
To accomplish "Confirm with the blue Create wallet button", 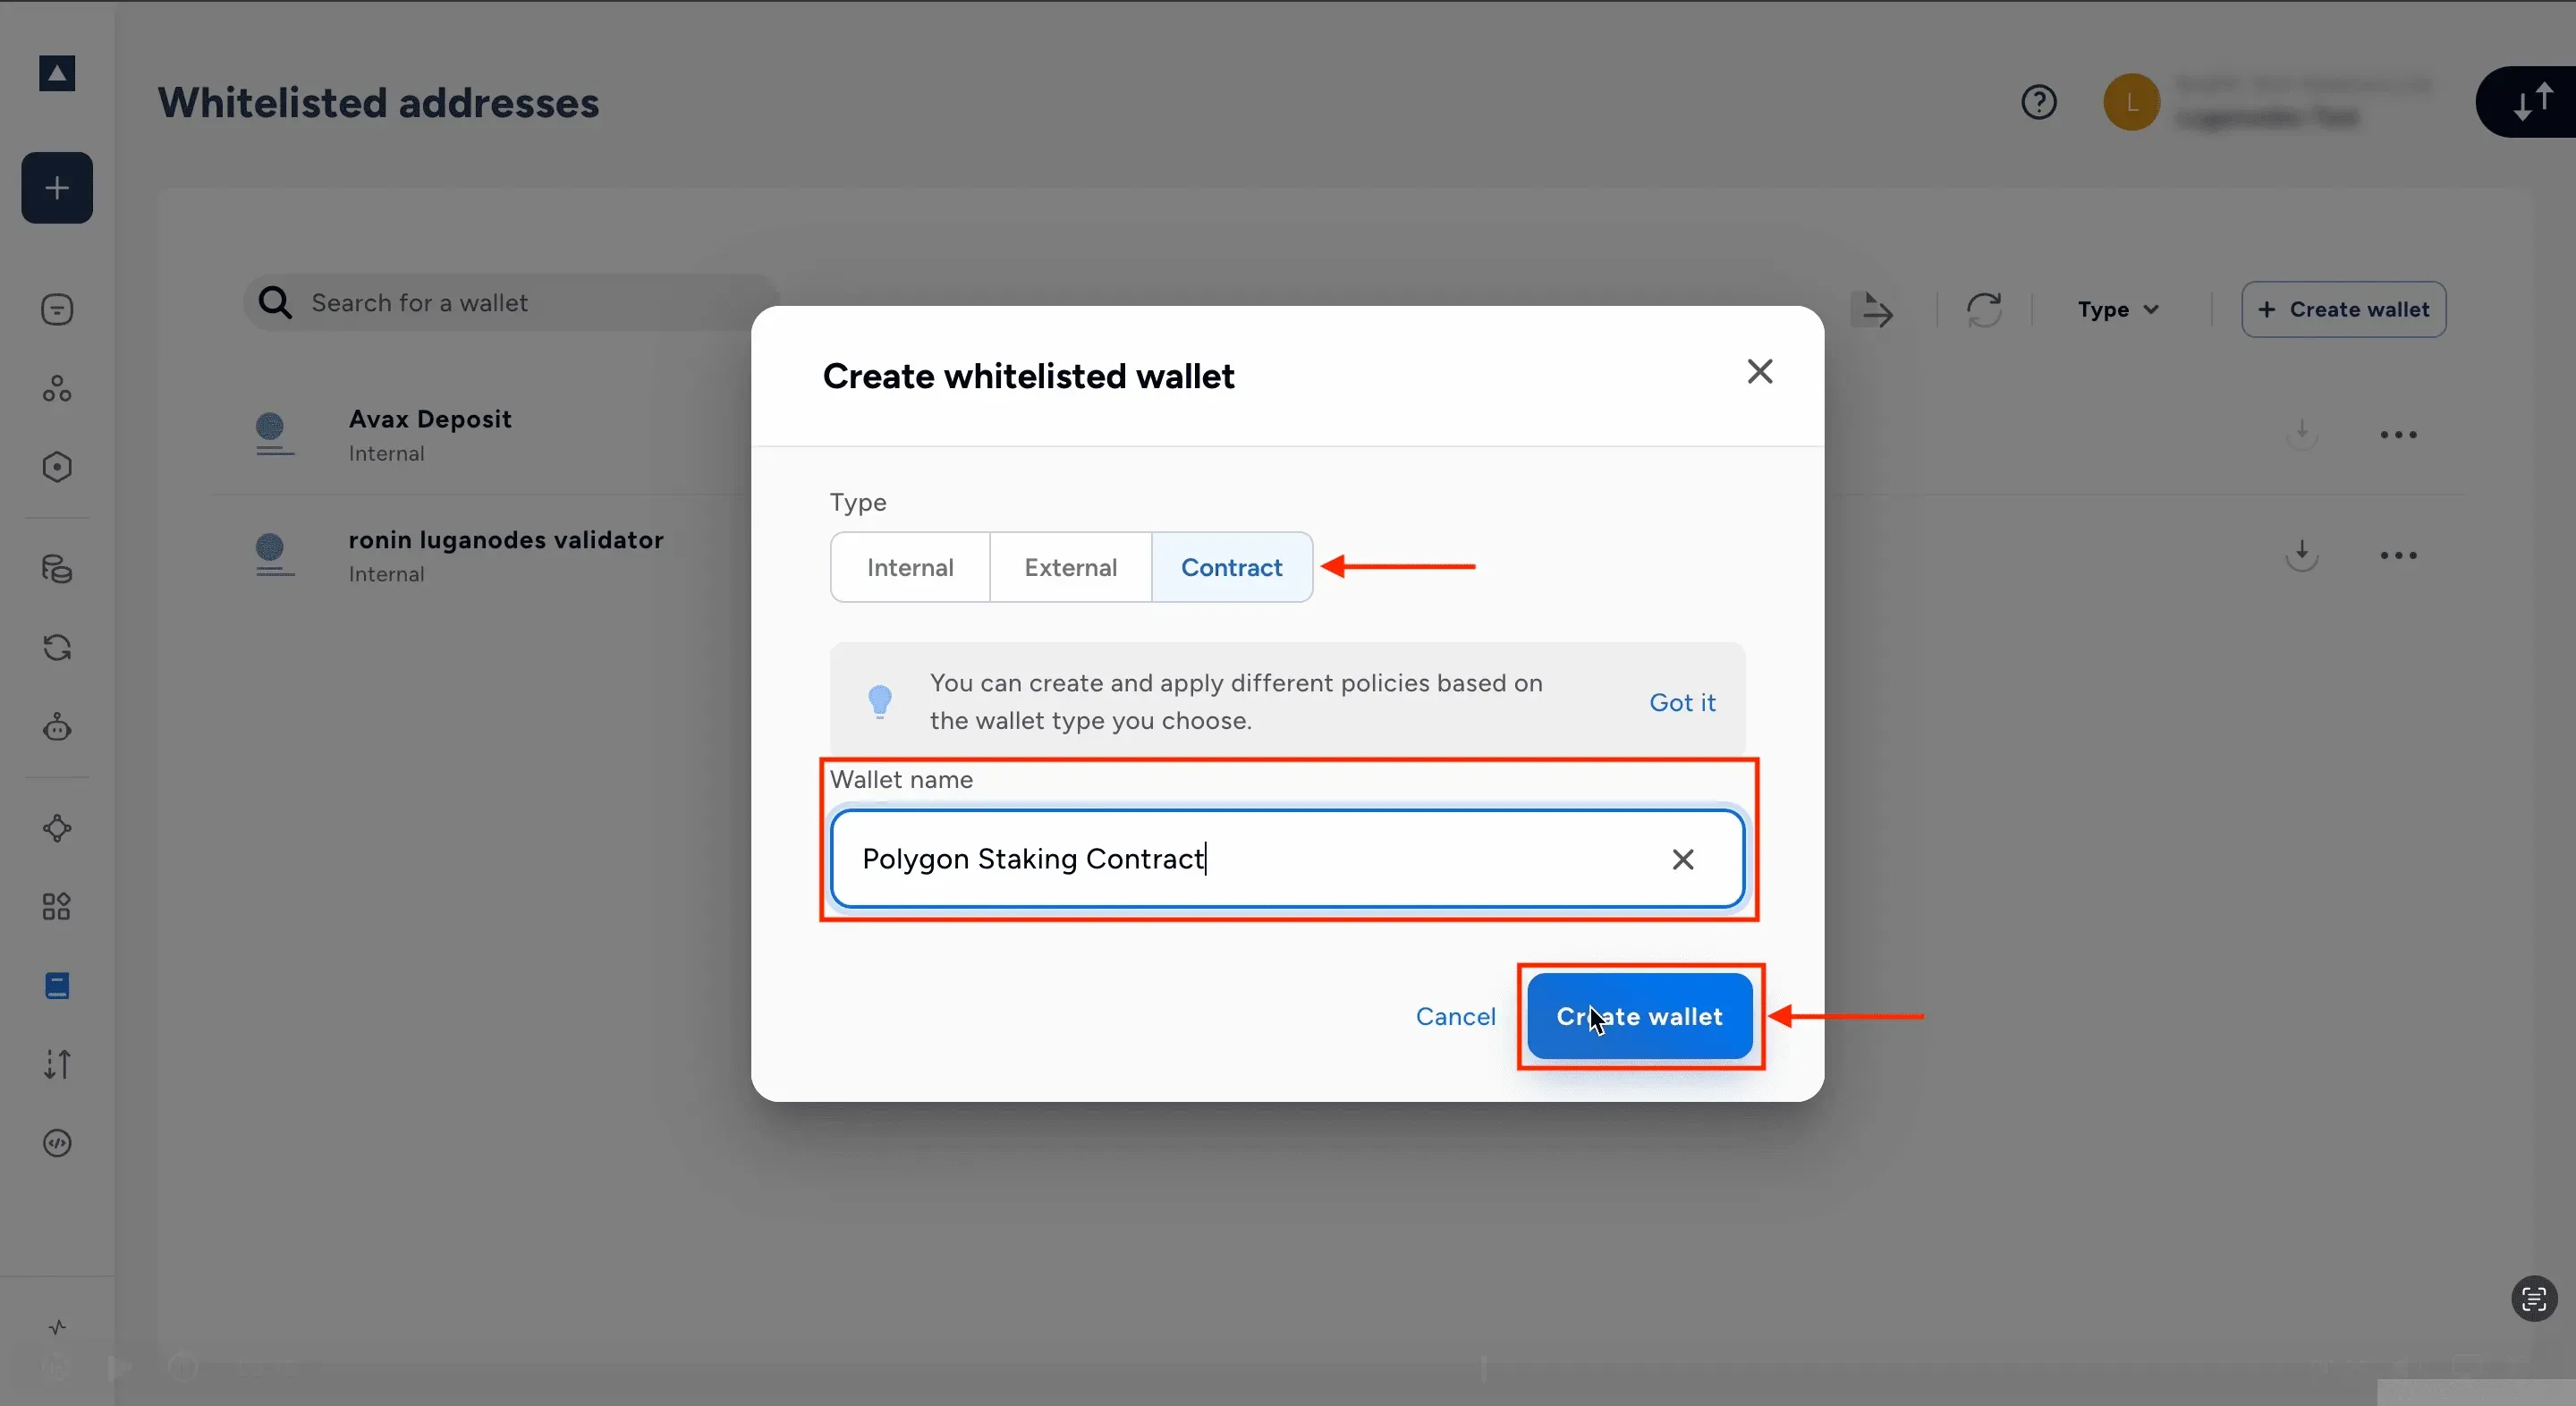I will tap(1639, 1016).
